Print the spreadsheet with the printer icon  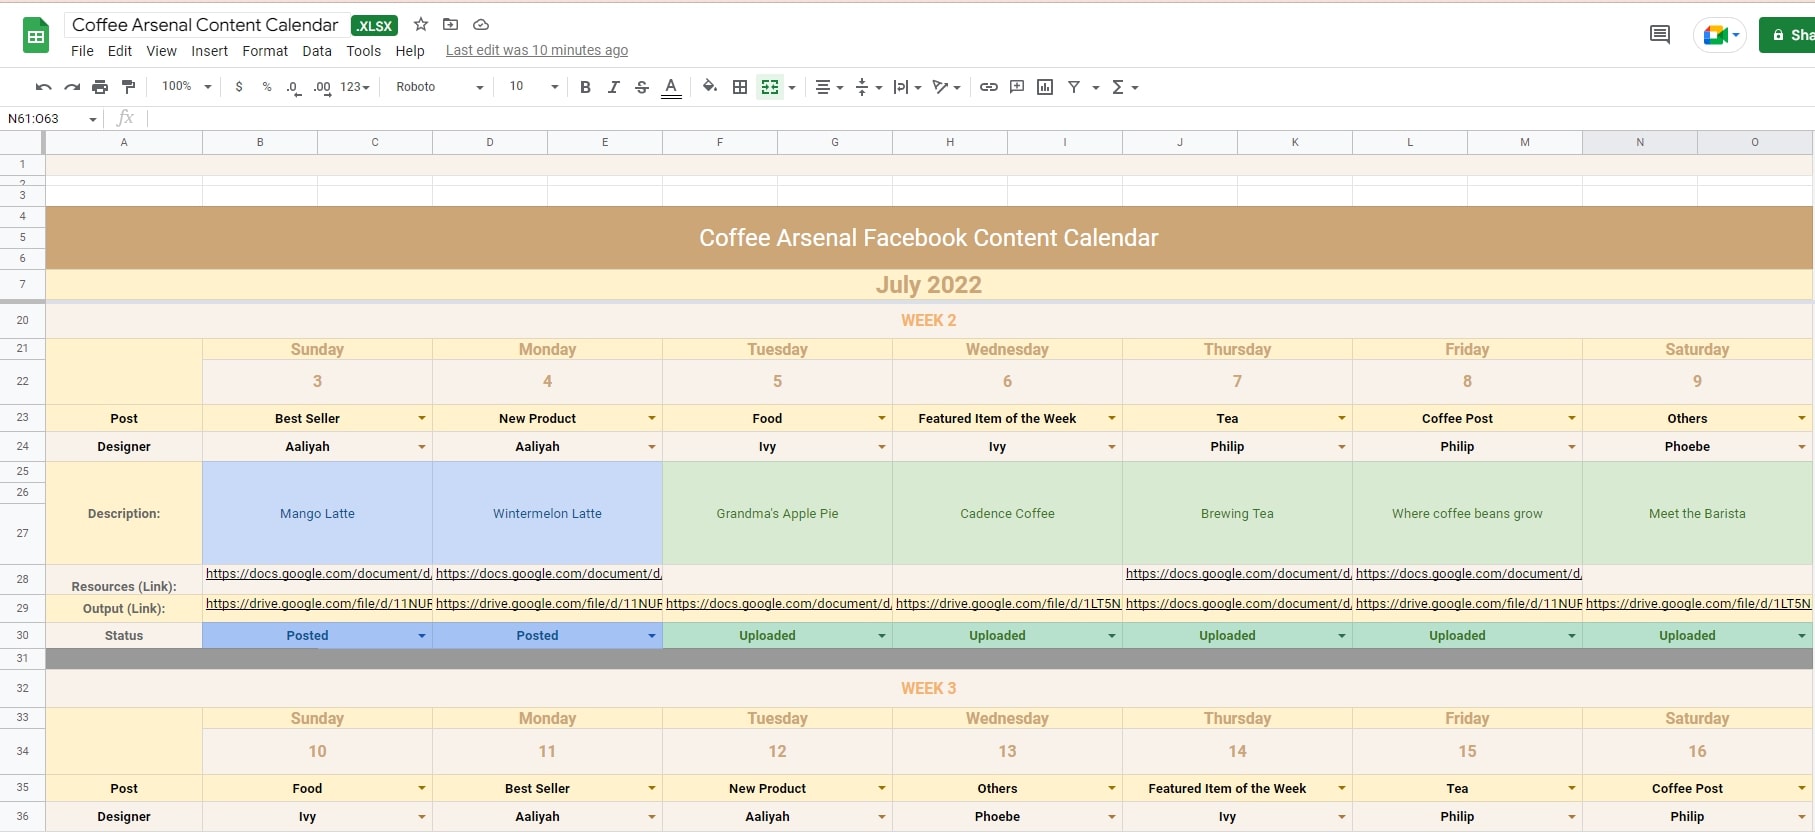[100, 87]
